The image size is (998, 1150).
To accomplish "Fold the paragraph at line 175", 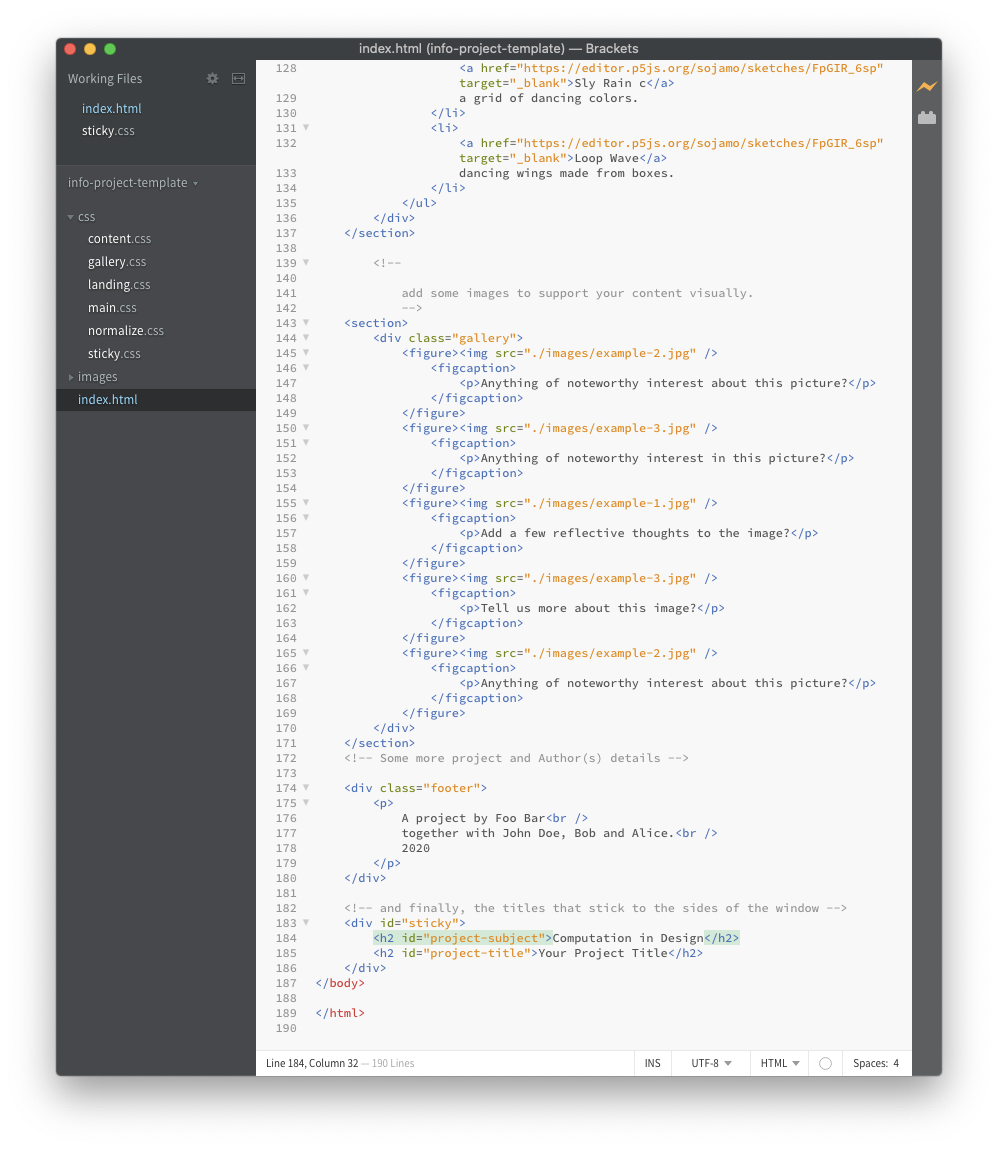I will point(307,803).
